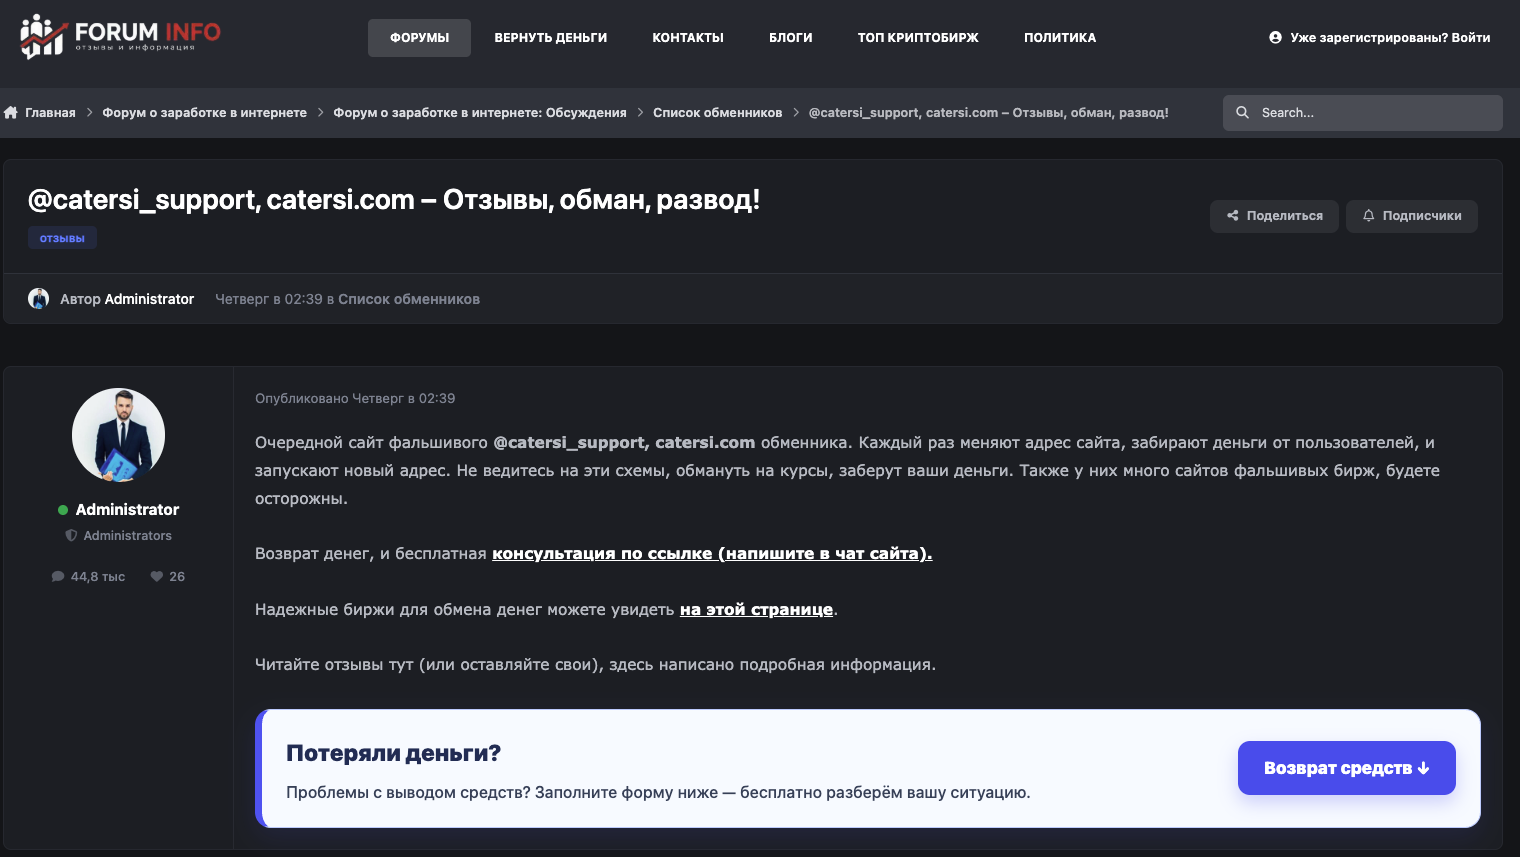Viewport: 1520px width, 857px height.
Task: Click the ОТЗЫВЫ tag badge
Action: pyautogui.click(x=62, y=238)
